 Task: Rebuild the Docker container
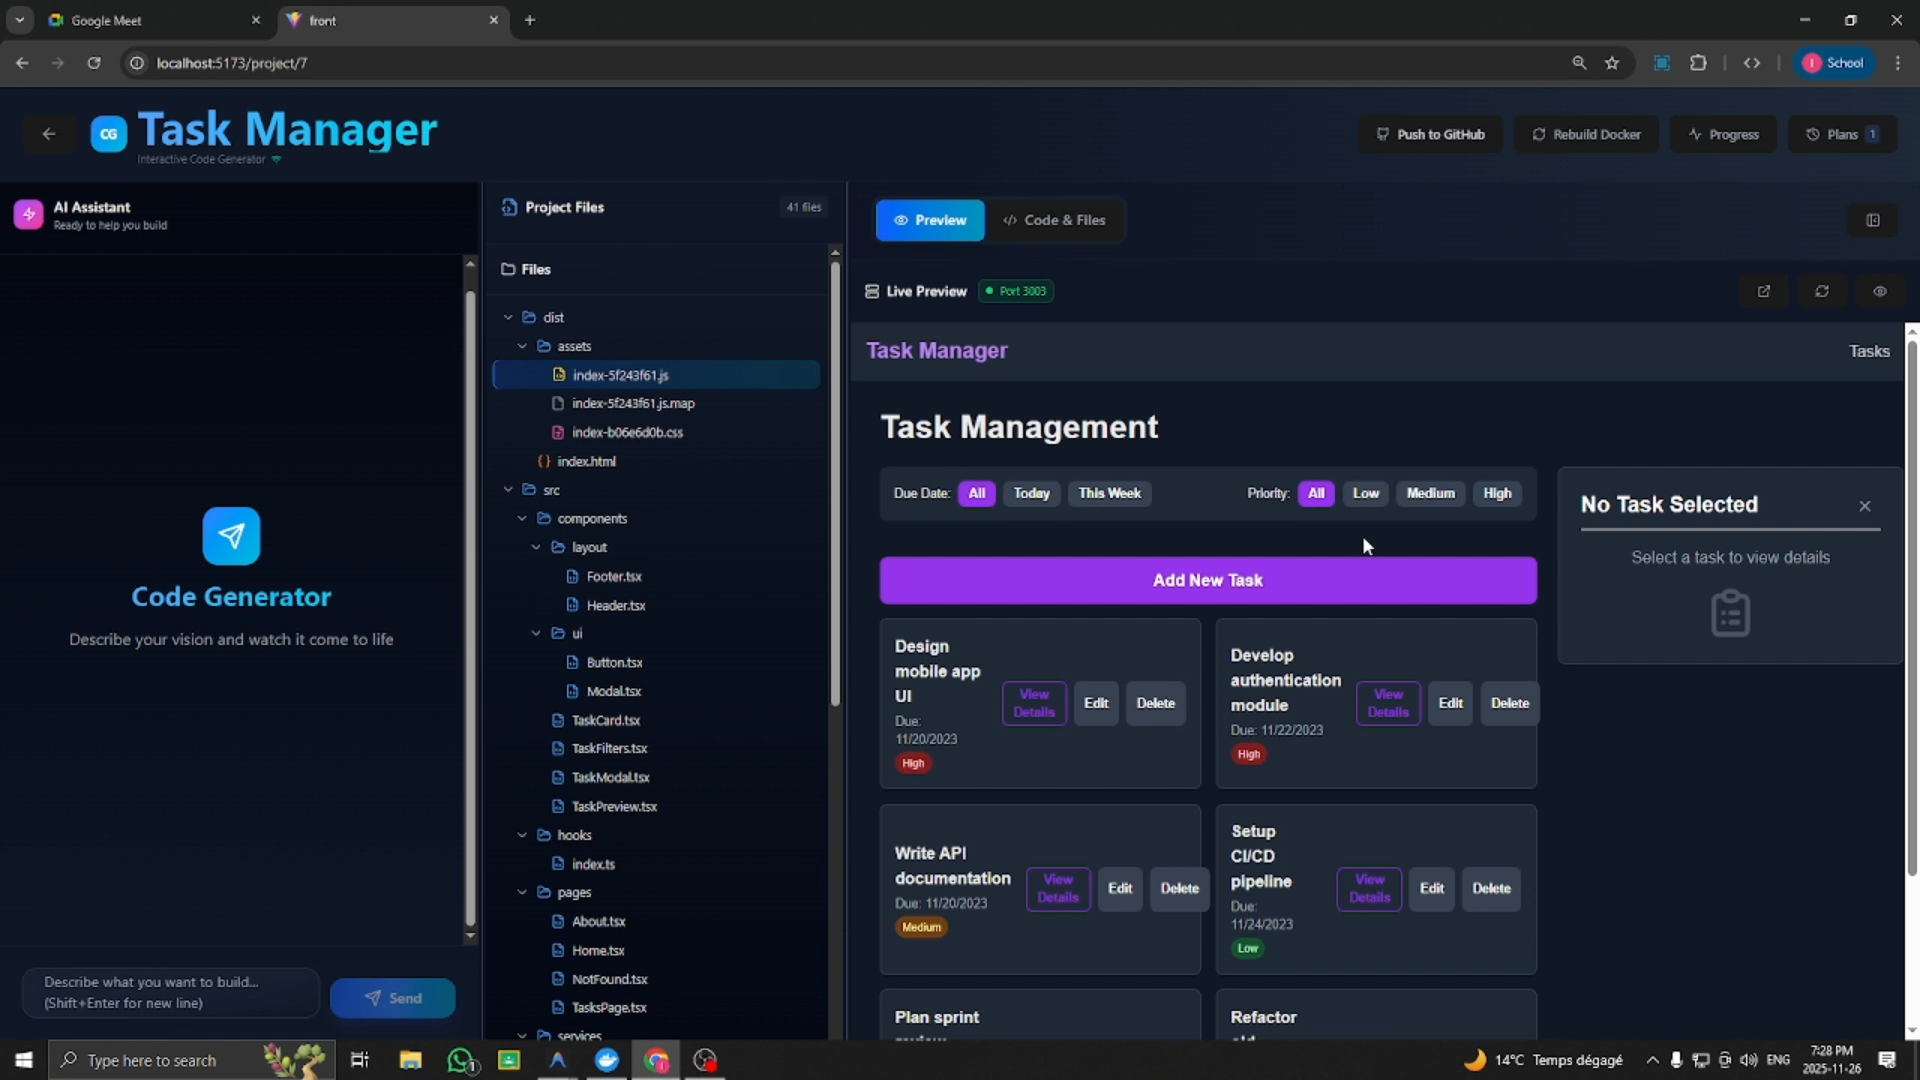tap(1586, 134)
